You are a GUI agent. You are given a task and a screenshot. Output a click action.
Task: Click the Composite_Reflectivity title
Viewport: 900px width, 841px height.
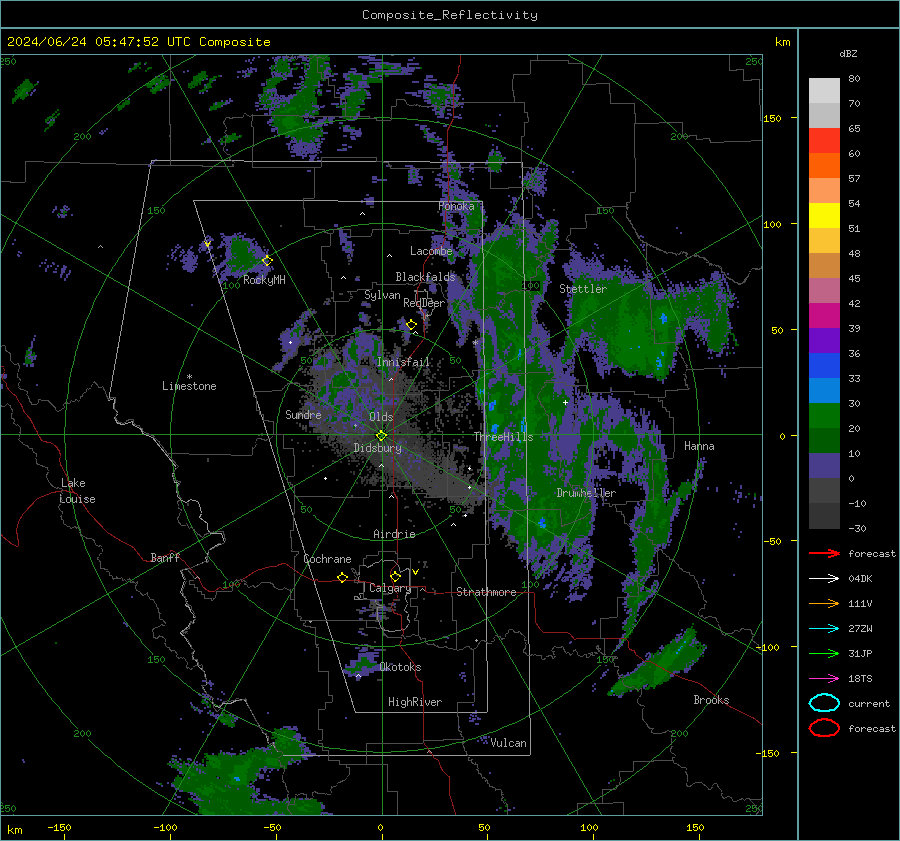(x=450, y=15)
